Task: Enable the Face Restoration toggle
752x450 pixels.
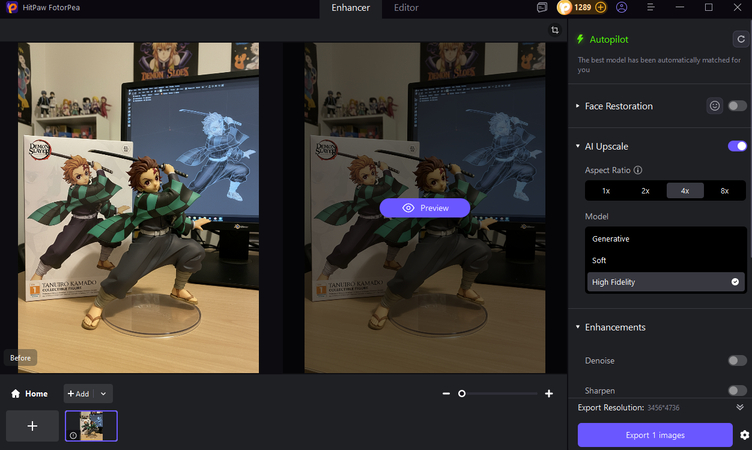Action: (x=737, y=106)
